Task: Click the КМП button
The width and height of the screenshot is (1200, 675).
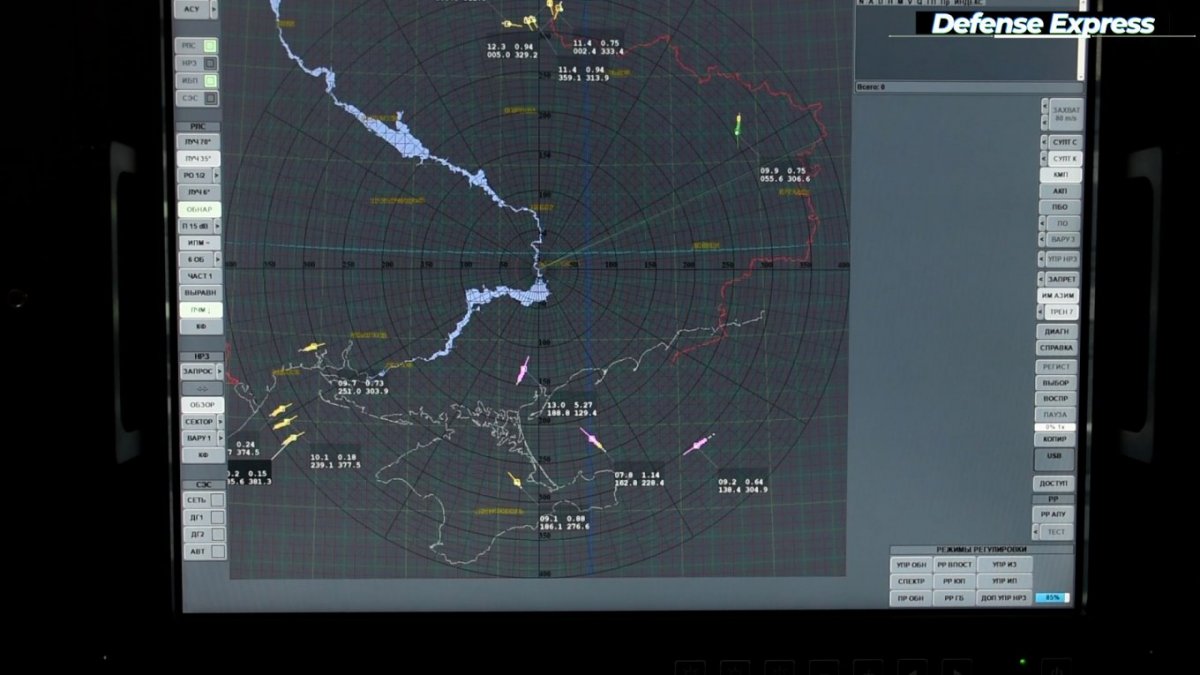Action: (x=1060, y=174)
